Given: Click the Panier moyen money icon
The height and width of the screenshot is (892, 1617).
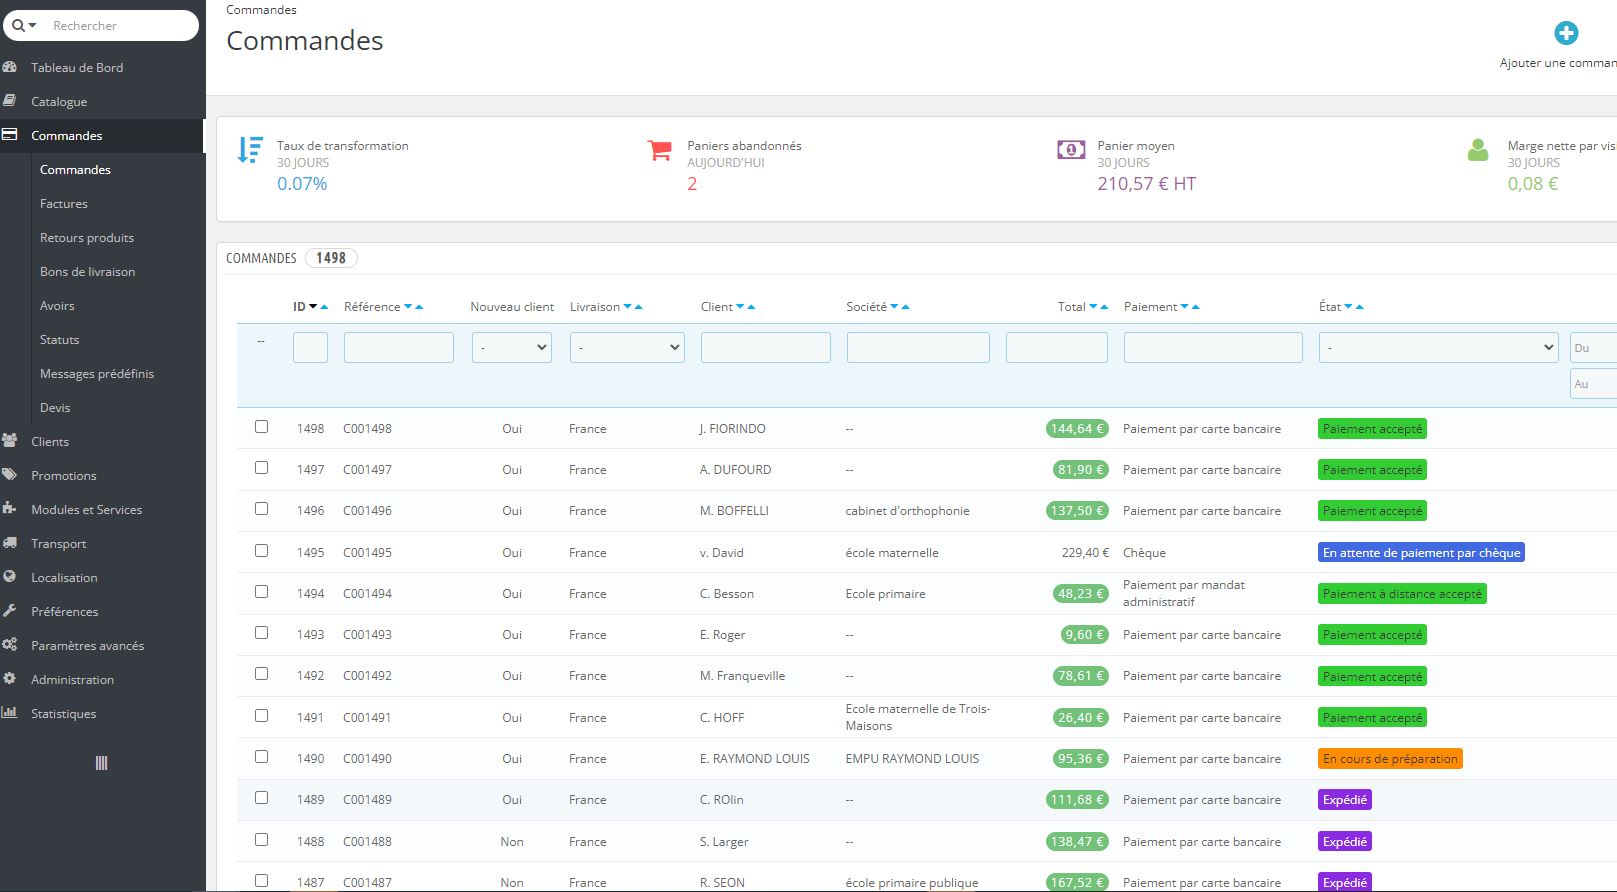Looking at the screenshot, I should [x=1071, y=150].
